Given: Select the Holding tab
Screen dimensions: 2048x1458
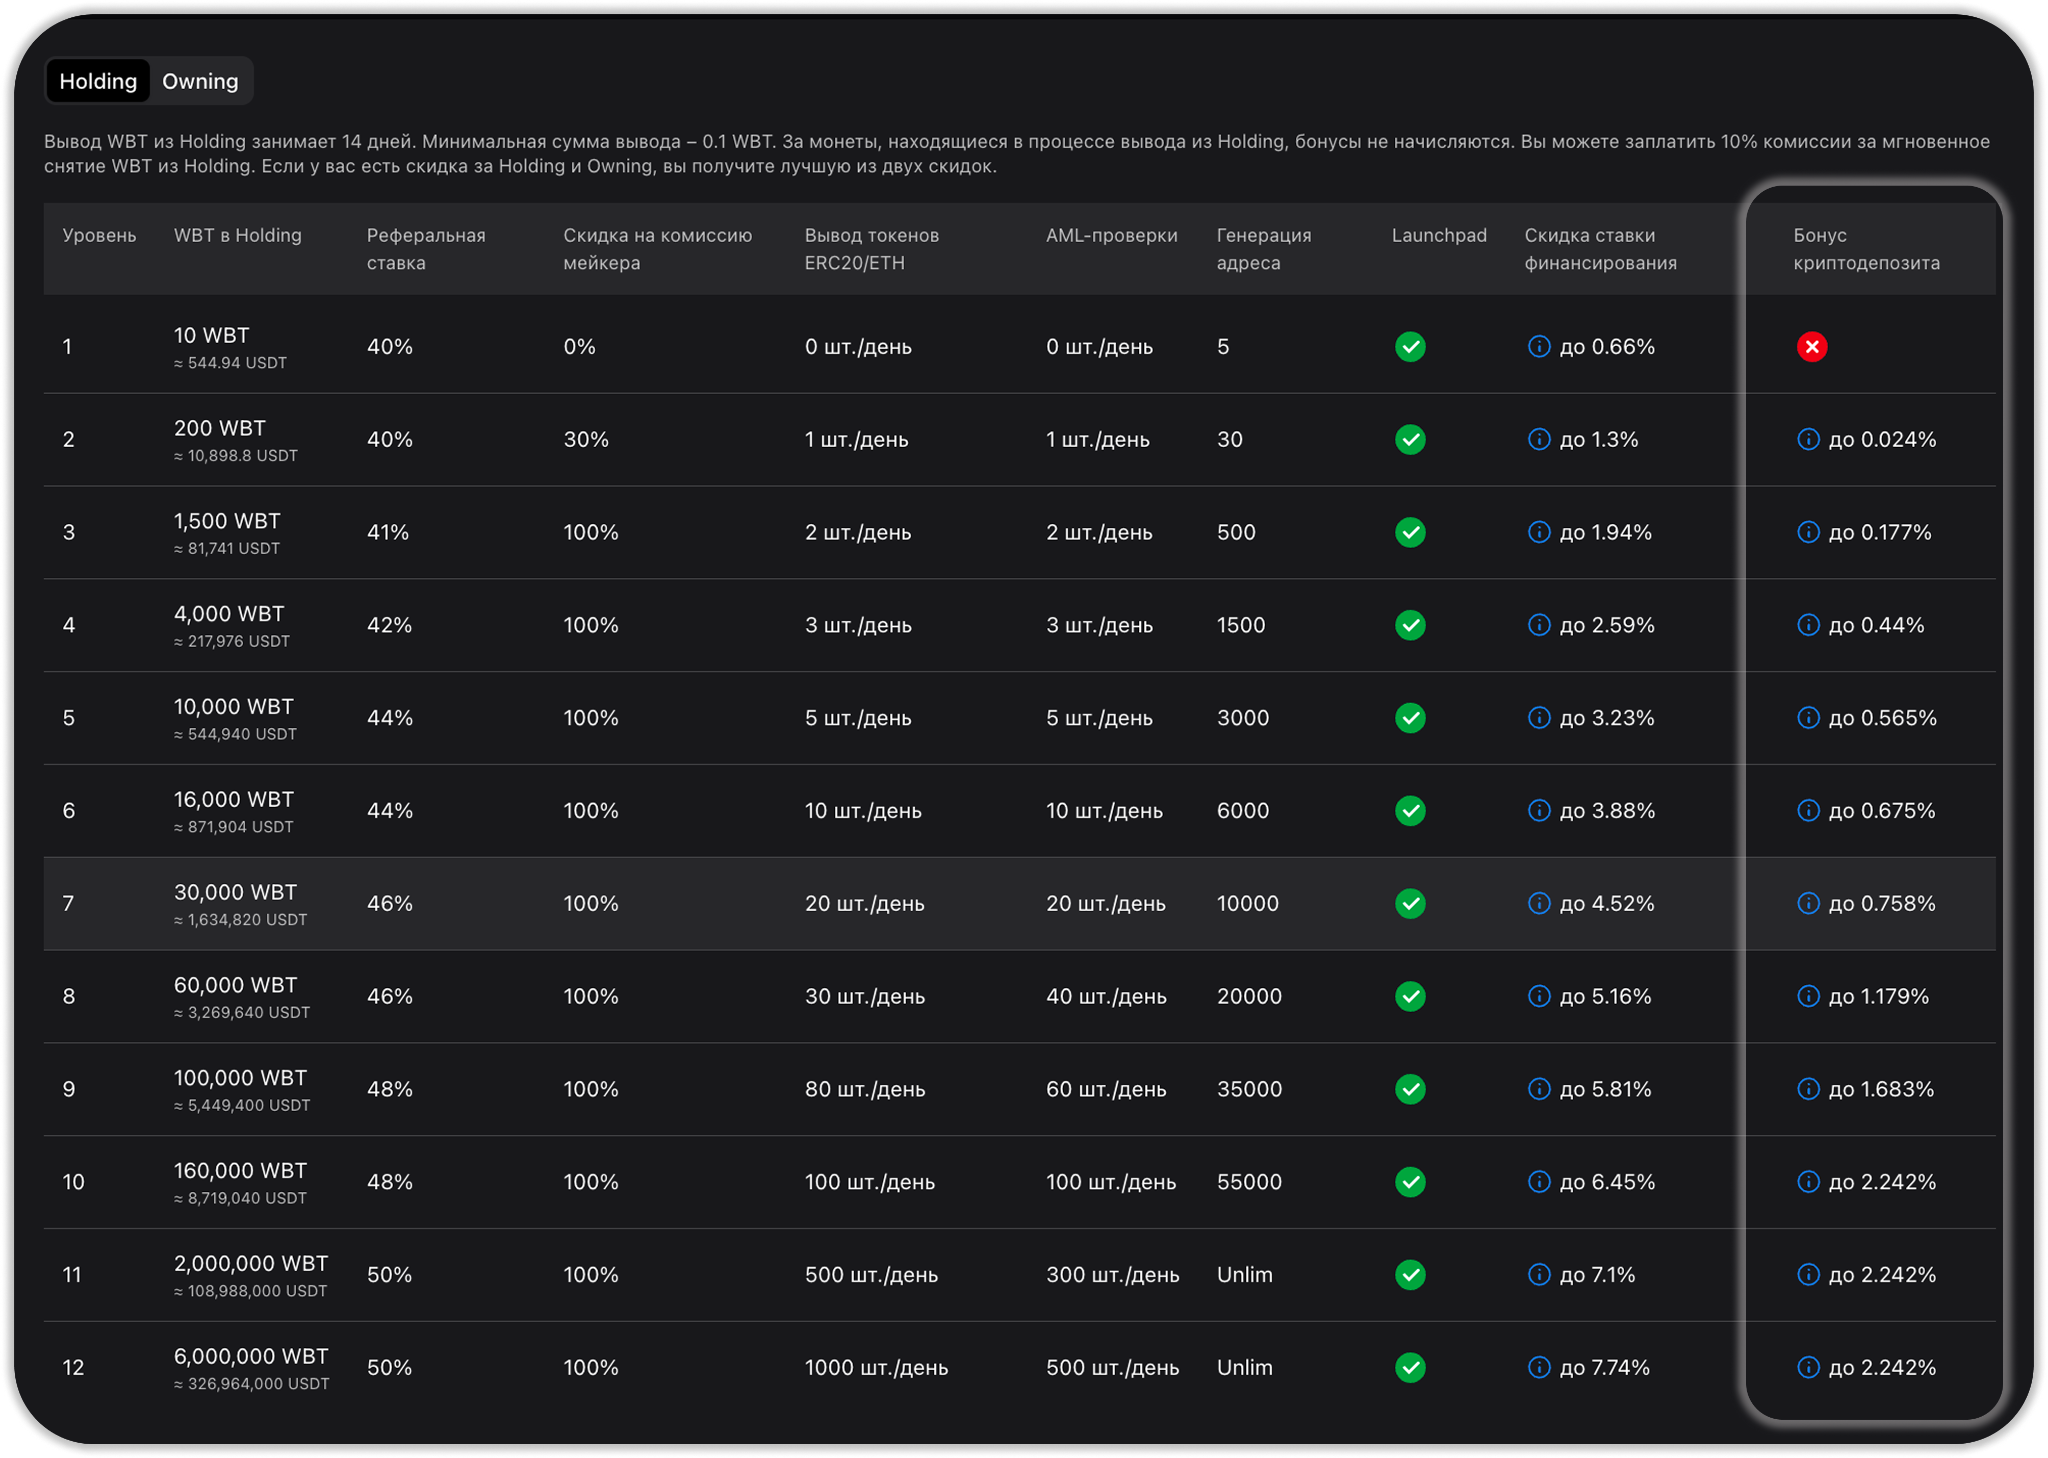Looking at the screenshot, I should point(98,81).
